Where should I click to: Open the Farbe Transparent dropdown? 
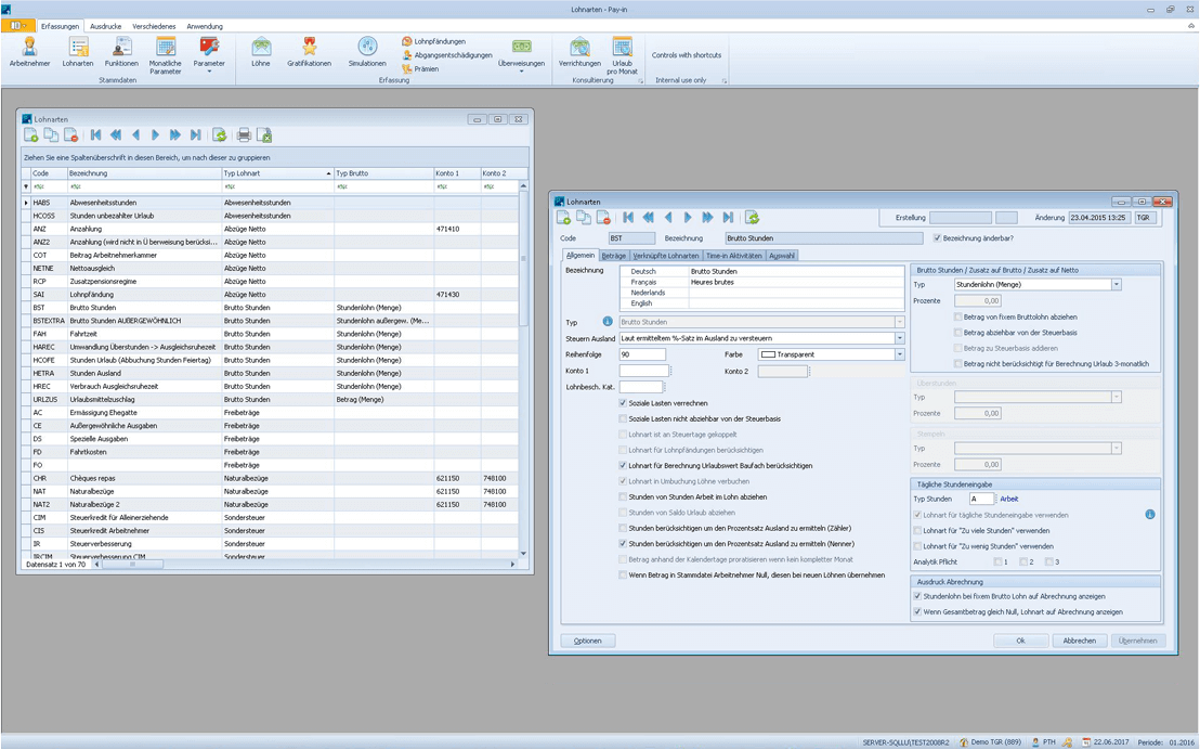(x=899, y=355)
